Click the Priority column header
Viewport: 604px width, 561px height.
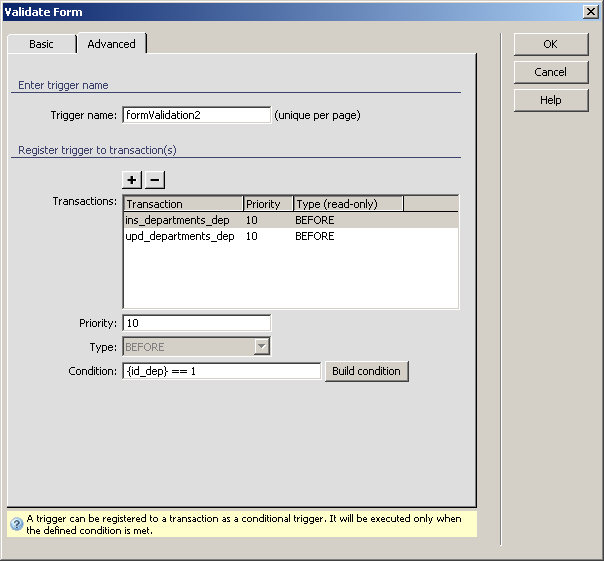[267, 204]
